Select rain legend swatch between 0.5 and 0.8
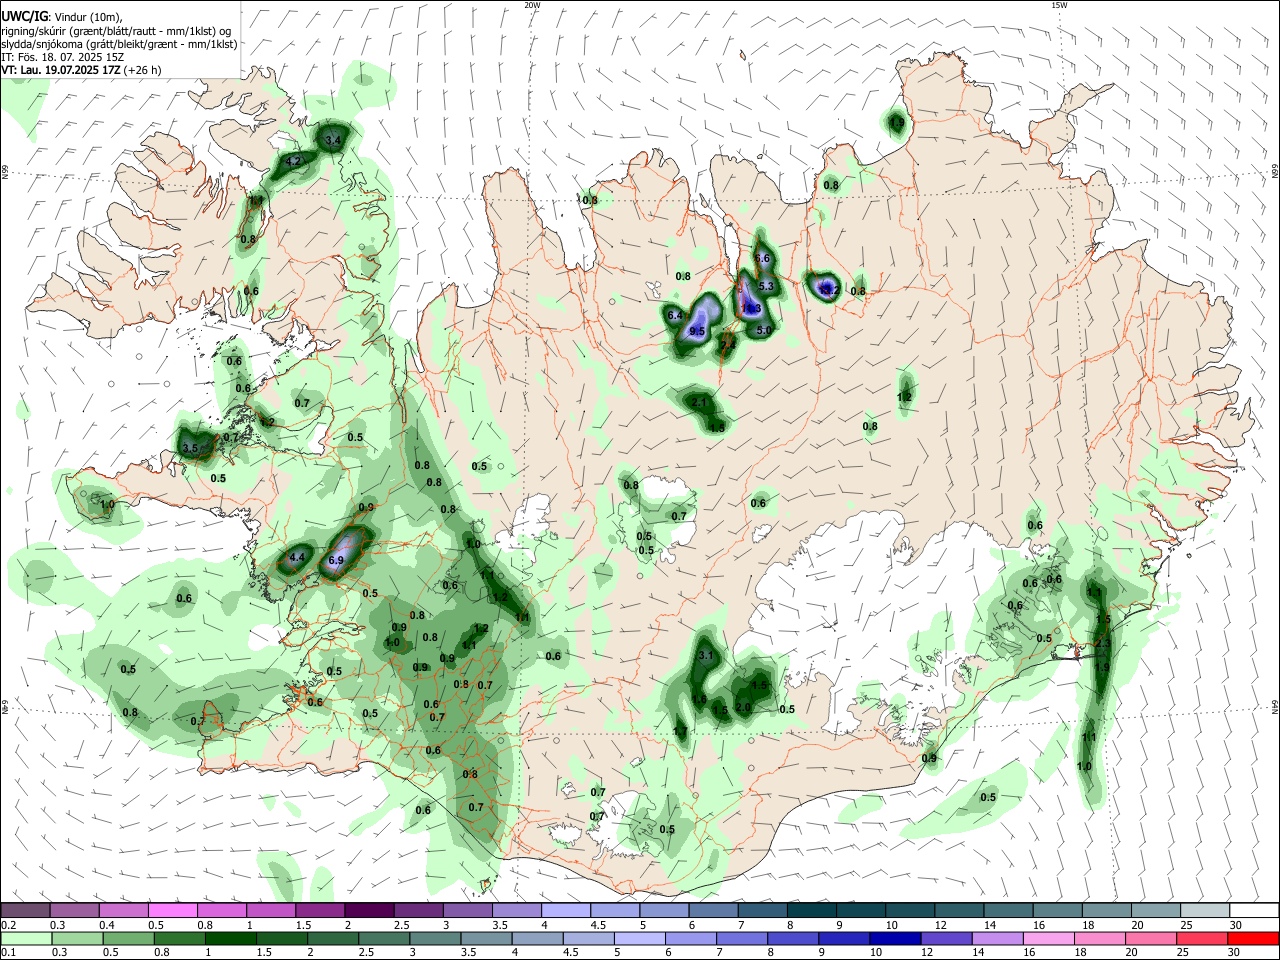This screenshot has height=960, width=1280. 128,939
